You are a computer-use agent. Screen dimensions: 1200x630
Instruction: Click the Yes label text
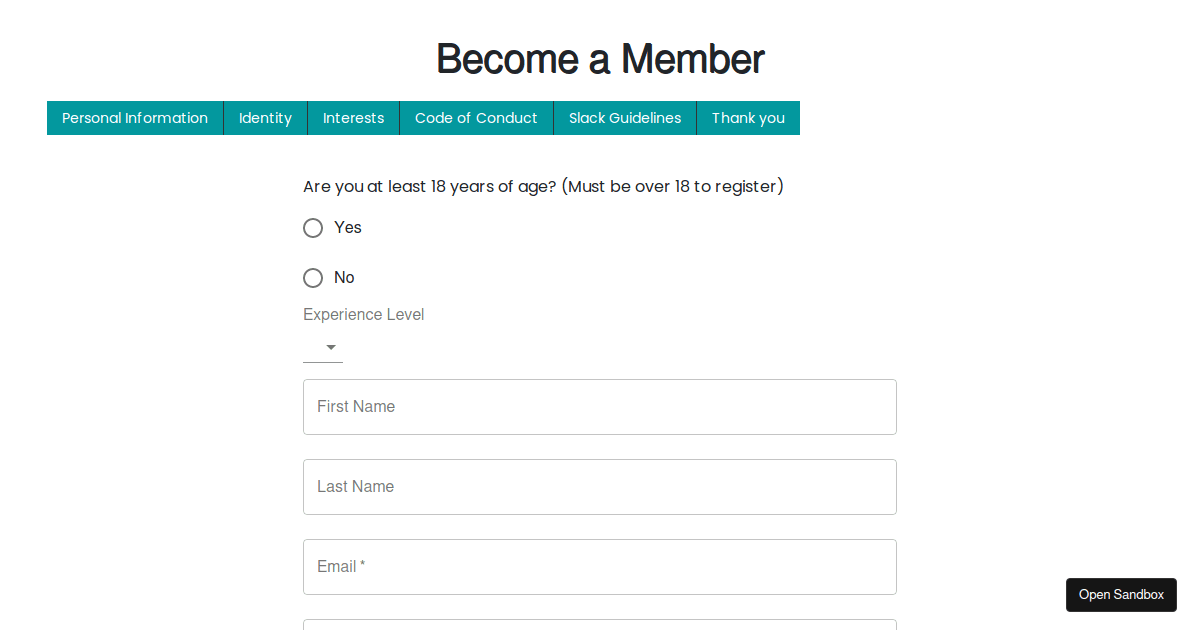tap(347, 227)
